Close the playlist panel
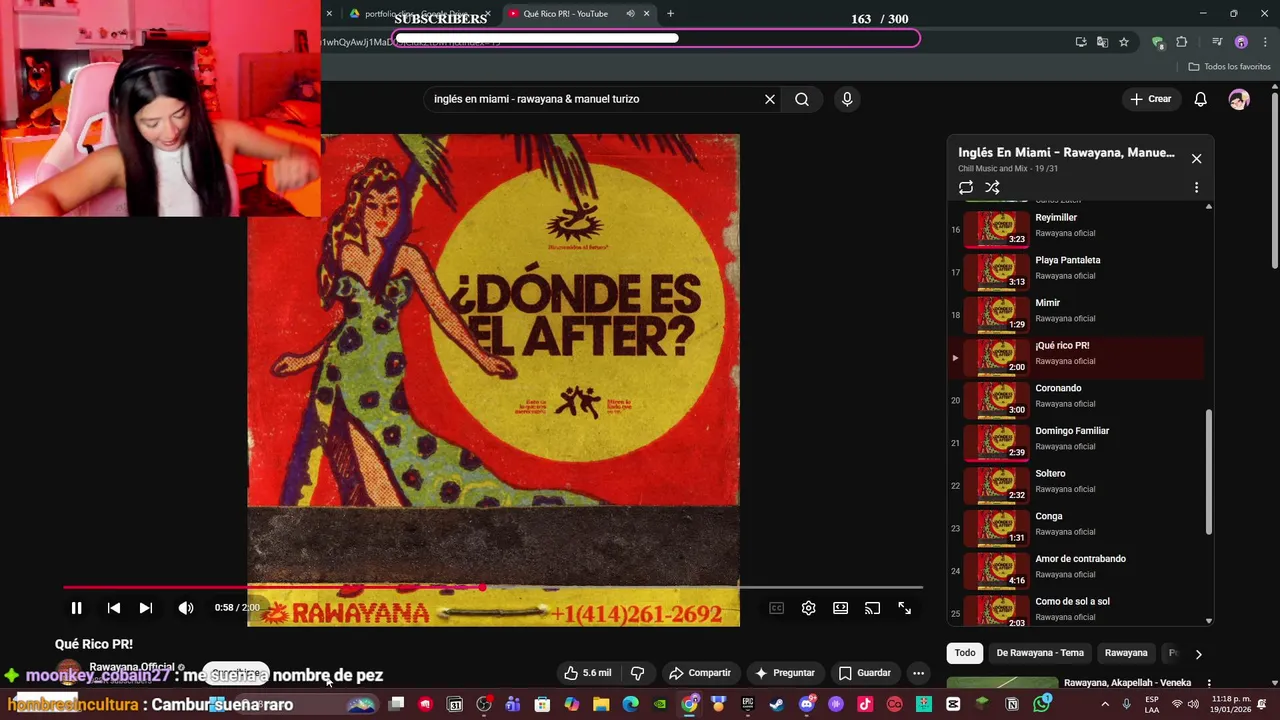Screen dimensions: 1280x720 (1196, 158)
